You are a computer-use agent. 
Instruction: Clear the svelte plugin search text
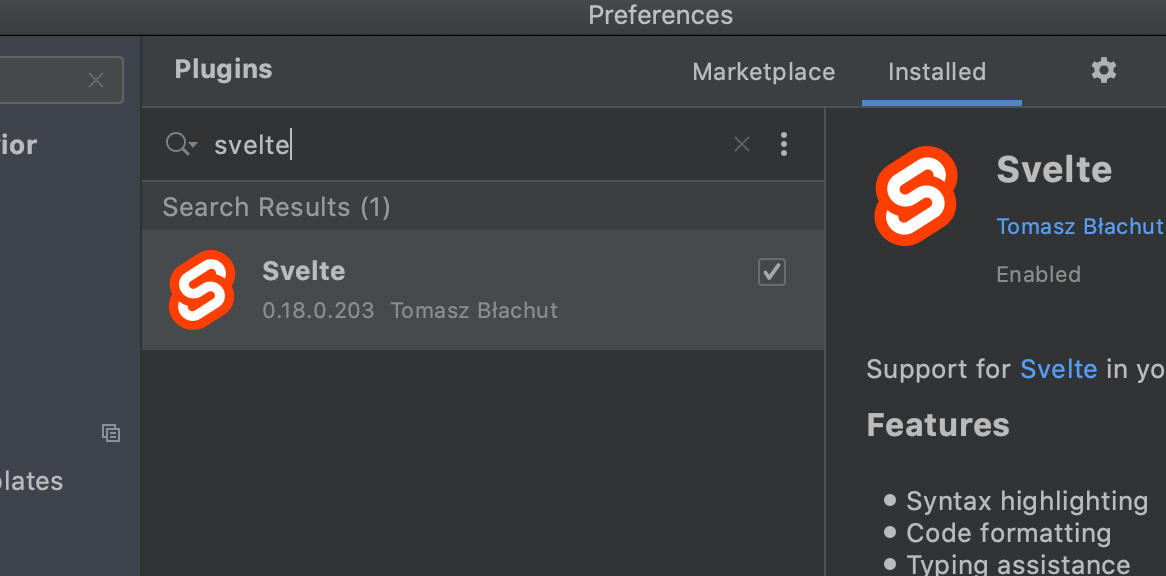(x=741, y=144)
